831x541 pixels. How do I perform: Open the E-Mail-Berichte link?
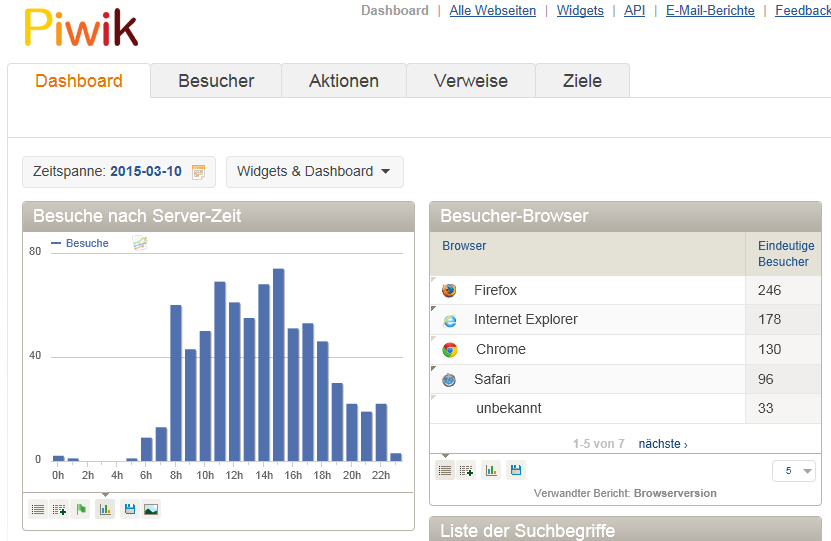coord(710,11)
